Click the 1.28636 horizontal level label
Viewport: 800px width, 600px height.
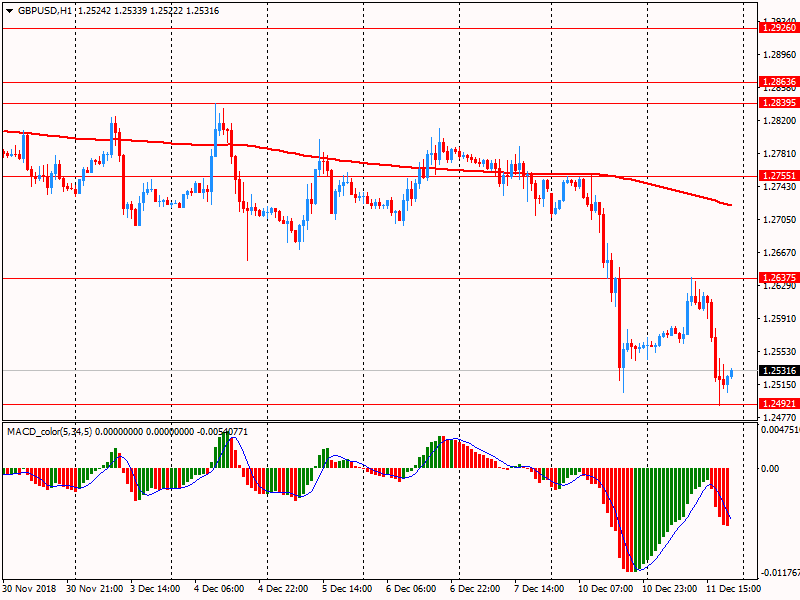[x=779, y=81]
